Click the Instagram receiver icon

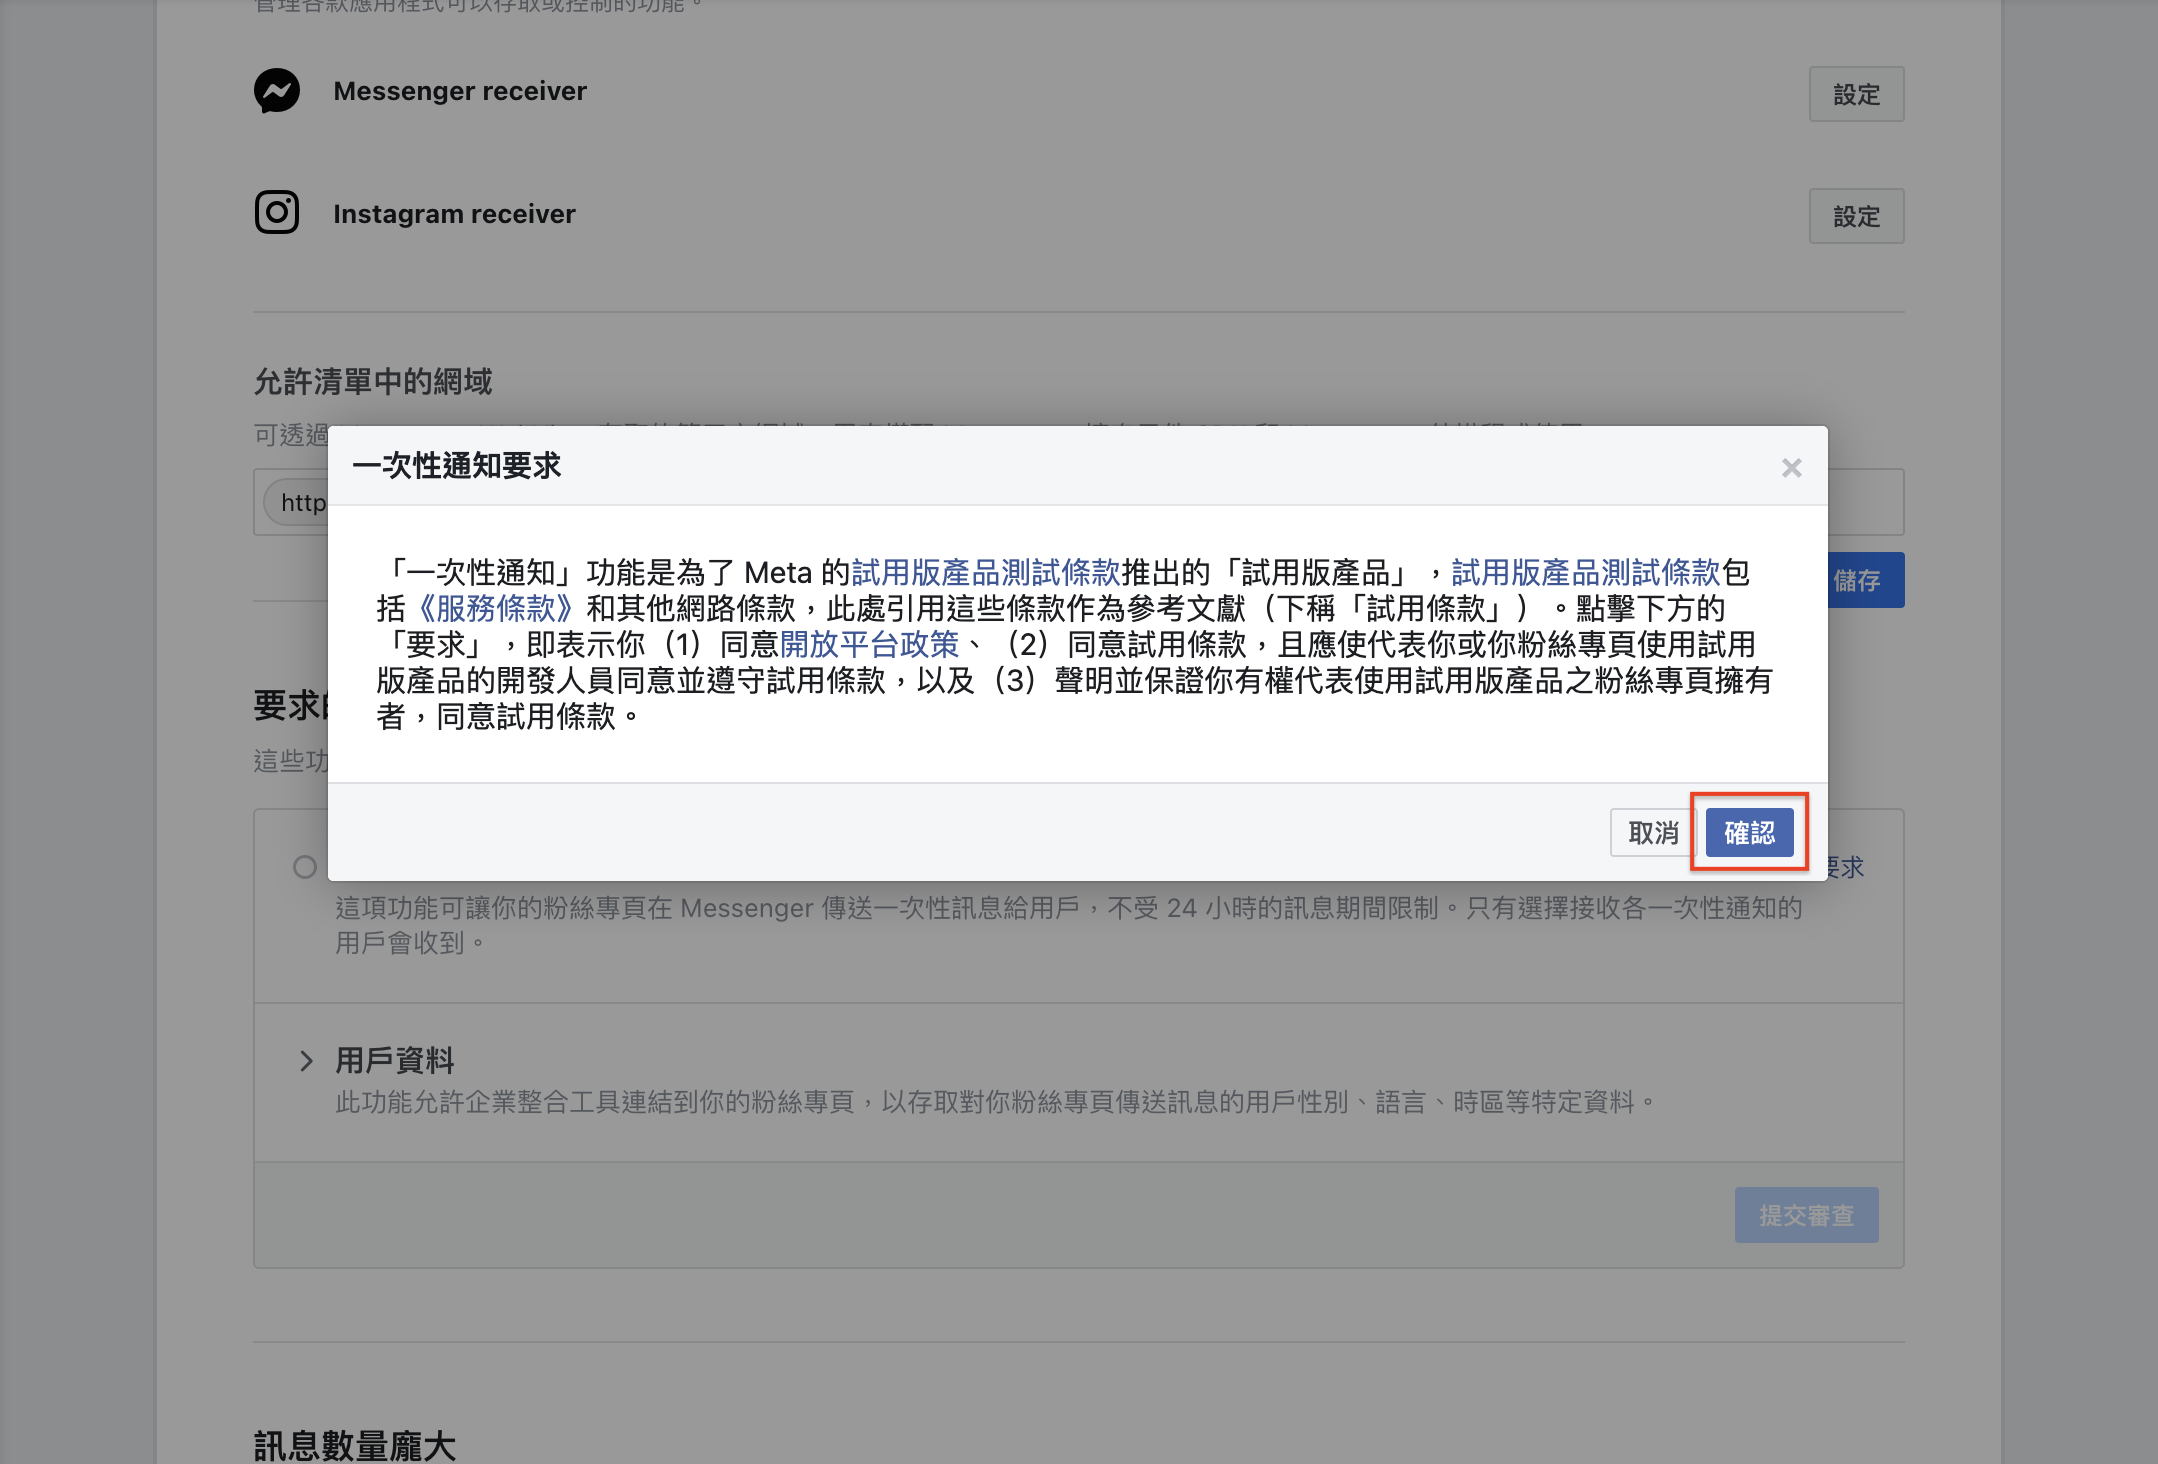[x=277, y=212]
